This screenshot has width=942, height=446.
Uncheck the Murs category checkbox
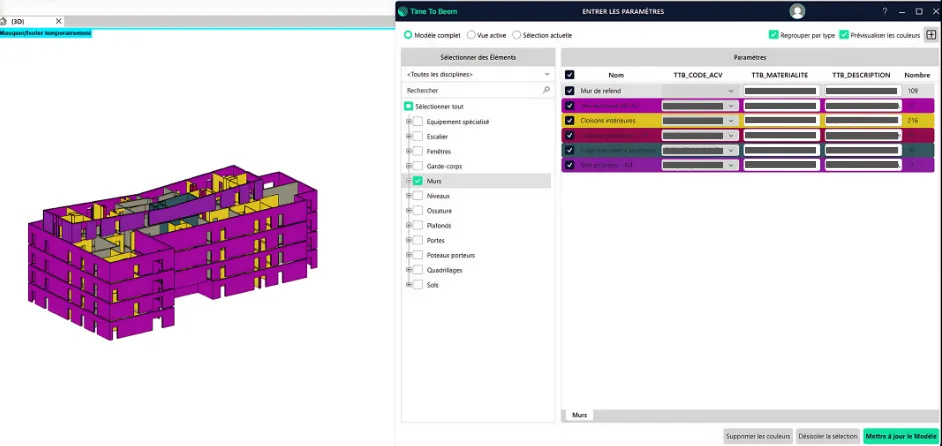418,181
